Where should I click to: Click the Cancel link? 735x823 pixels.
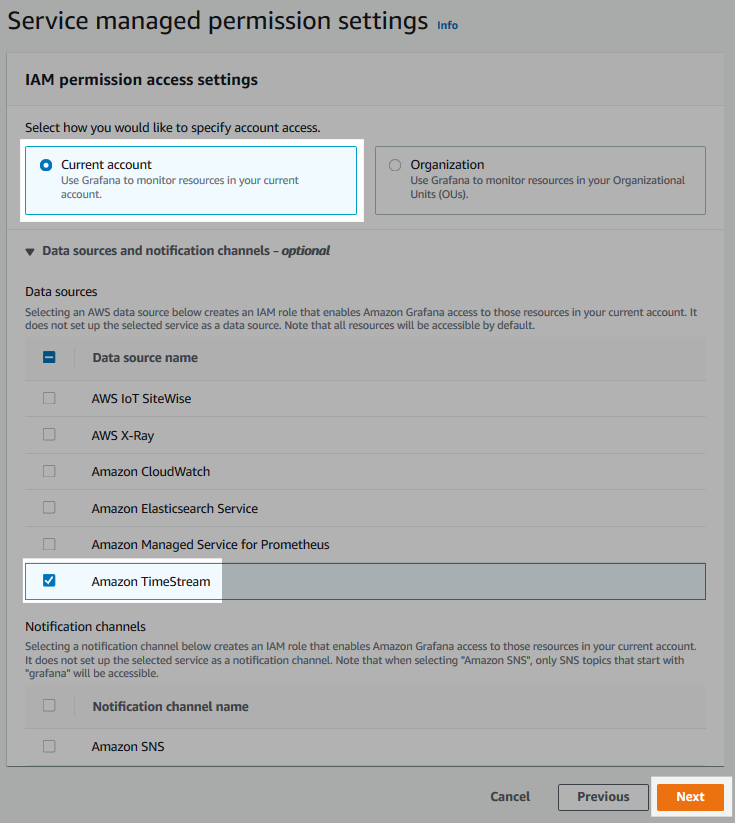click(x=510, y=797)
